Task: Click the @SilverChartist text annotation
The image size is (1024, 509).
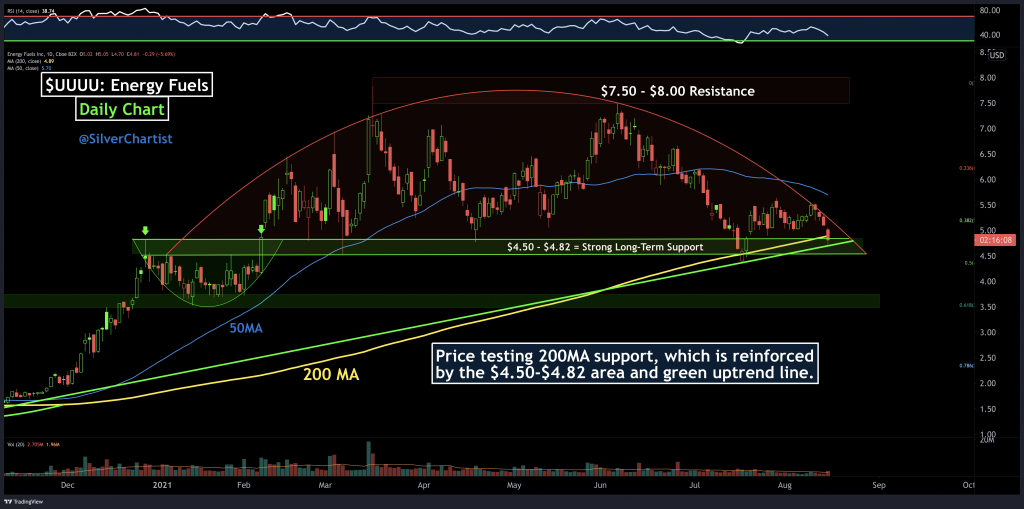Action: [x=125, y=139]
